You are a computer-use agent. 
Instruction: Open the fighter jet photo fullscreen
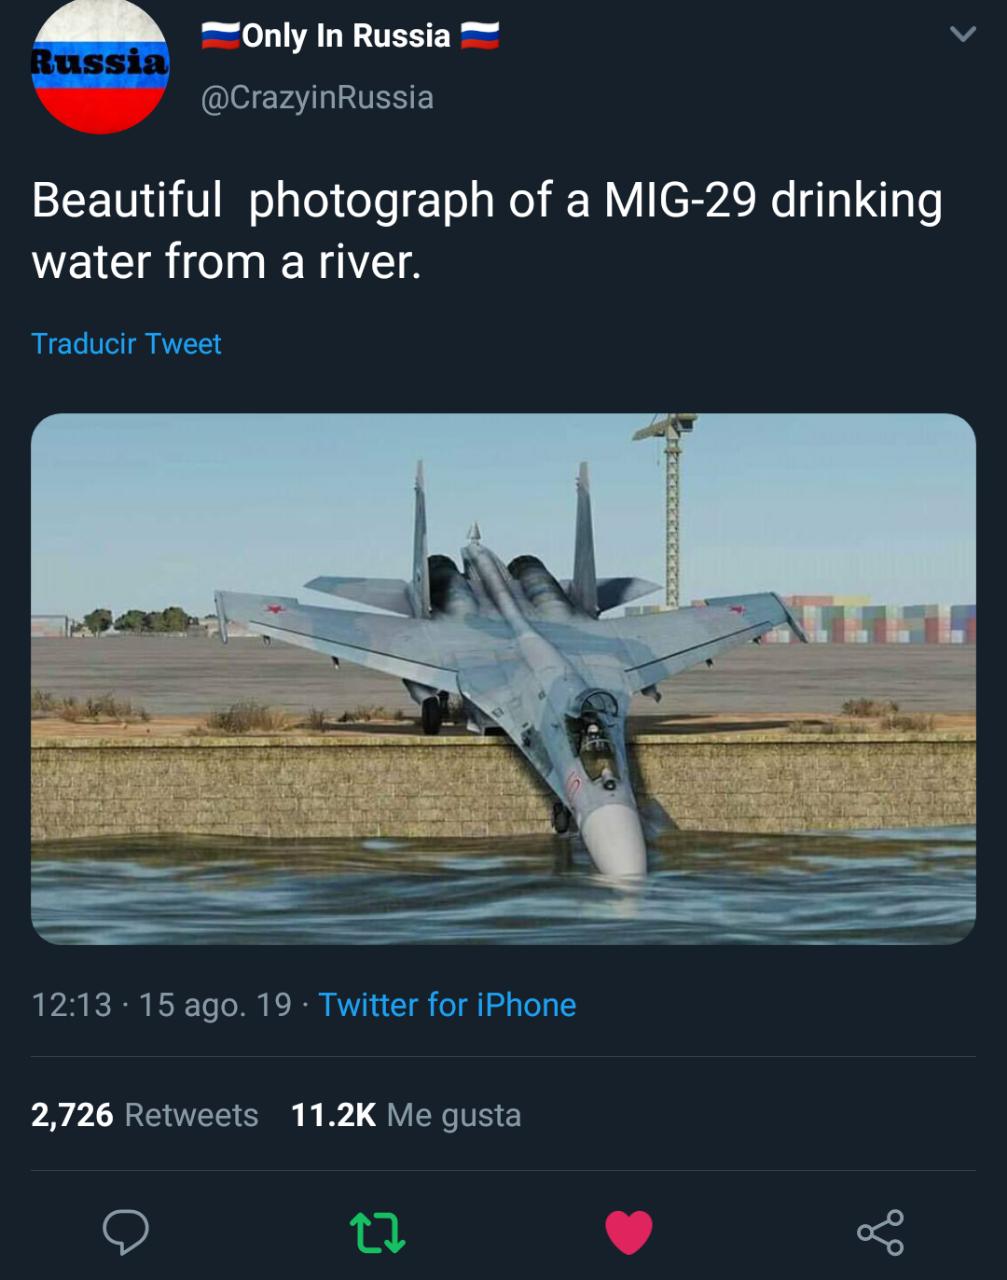[x=503, y=679]
